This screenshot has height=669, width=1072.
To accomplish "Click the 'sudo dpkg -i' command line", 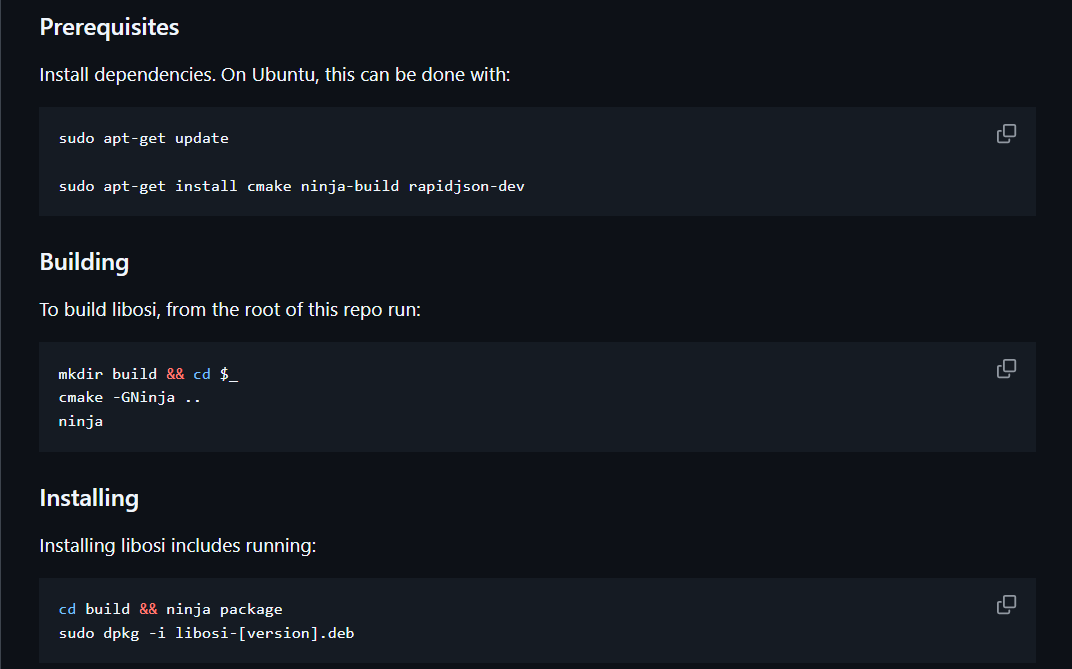I will pyautogui.click(x=206, y=633).
